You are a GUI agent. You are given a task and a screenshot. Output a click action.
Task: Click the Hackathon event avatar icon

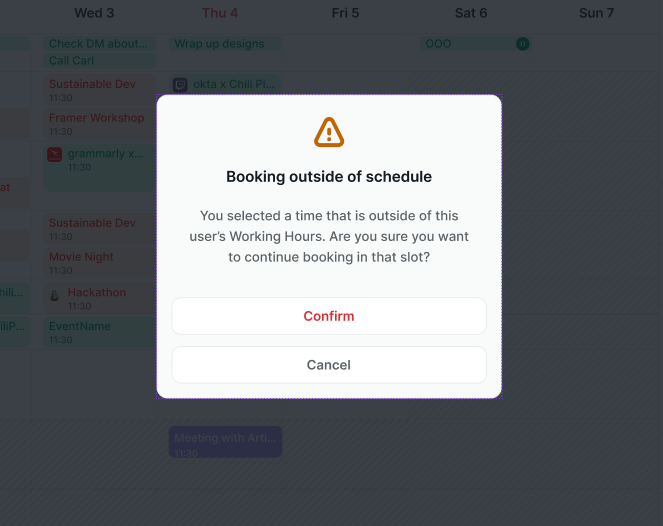tap(55, 294)
